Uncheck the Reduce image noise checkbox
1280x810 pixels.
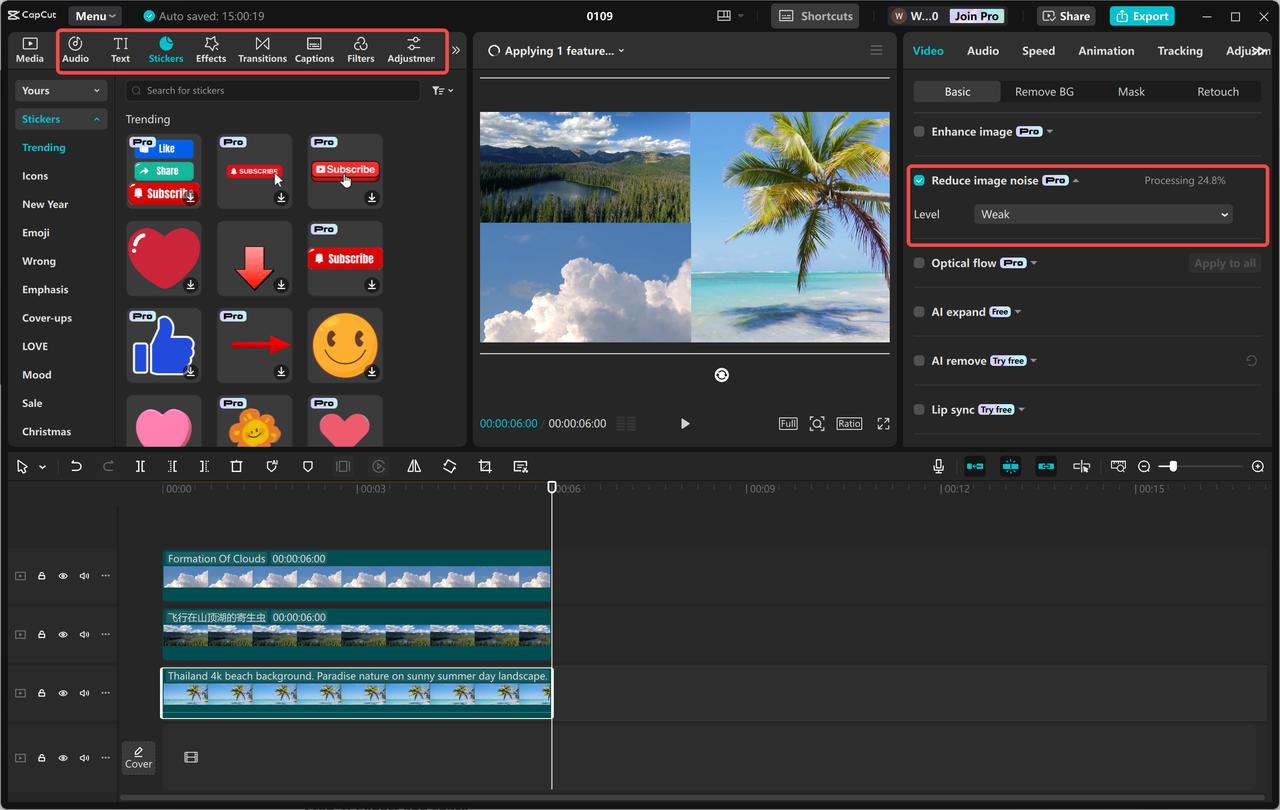(919, 181)
